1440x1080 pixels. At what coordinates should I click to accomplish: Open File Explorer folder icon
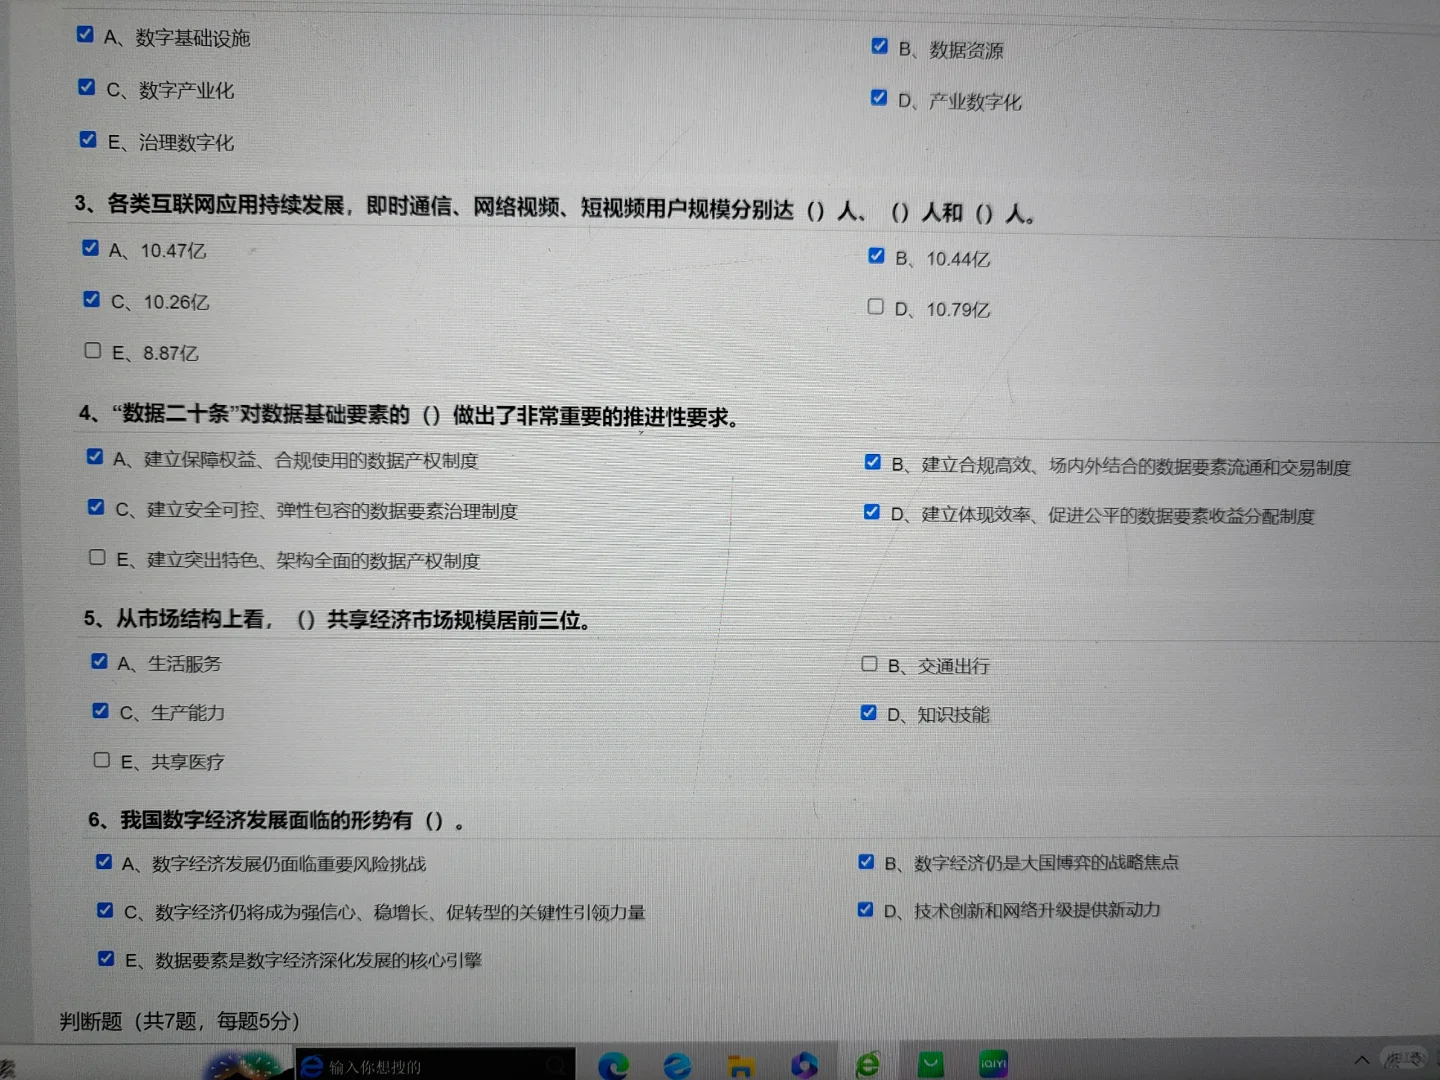(x=741, y=1066)
